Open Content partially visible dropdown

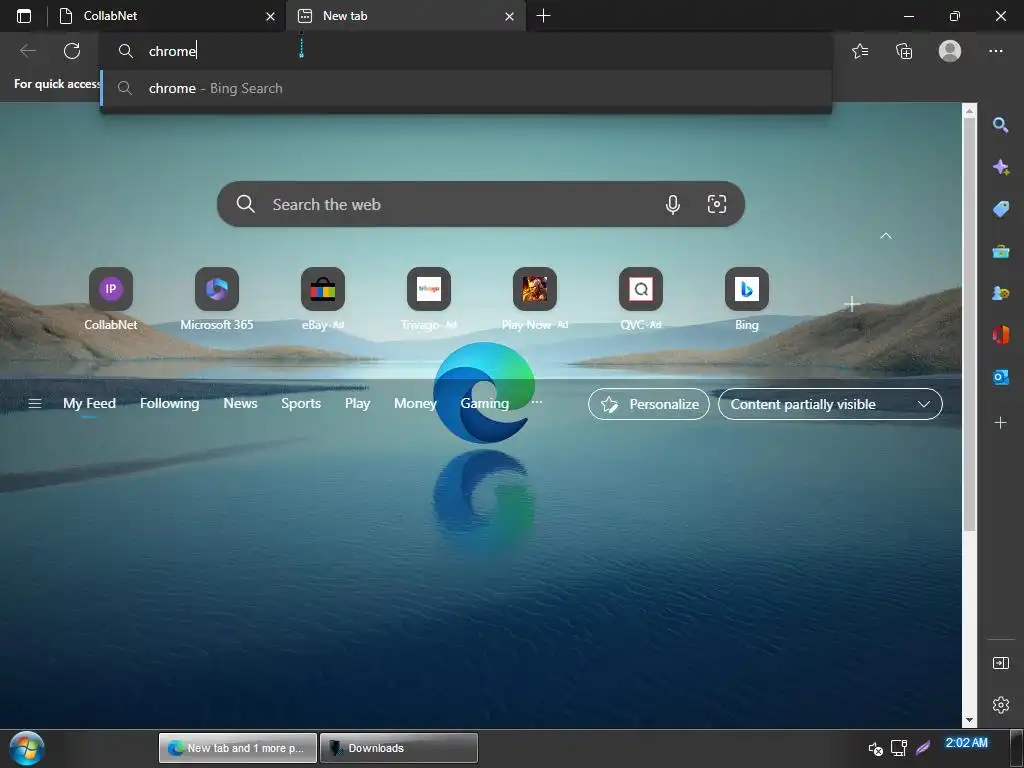pyautogui.click(x=830, y=404)
